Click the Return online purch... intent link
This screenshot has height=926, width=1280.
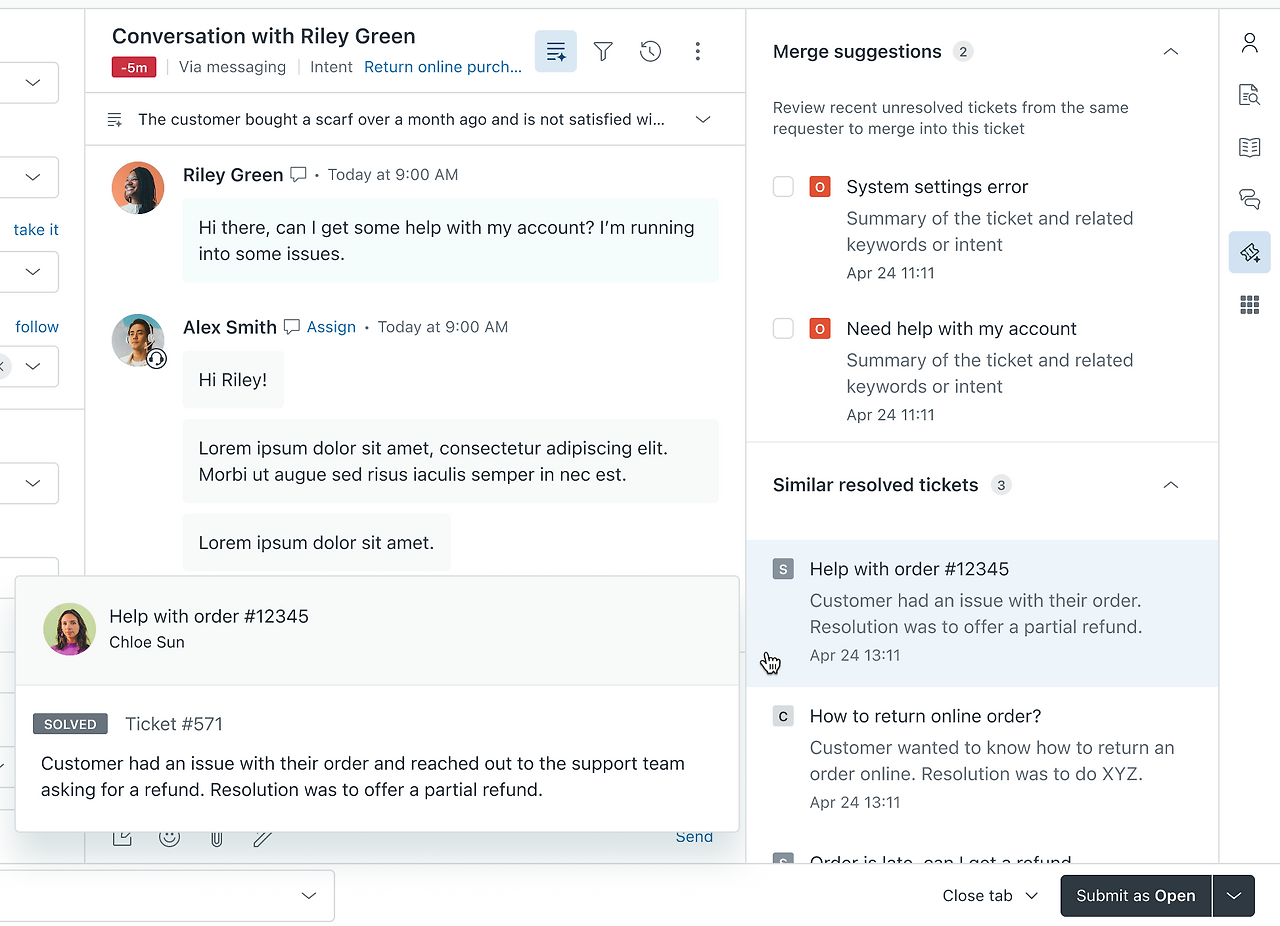click(x=443, y=67)
